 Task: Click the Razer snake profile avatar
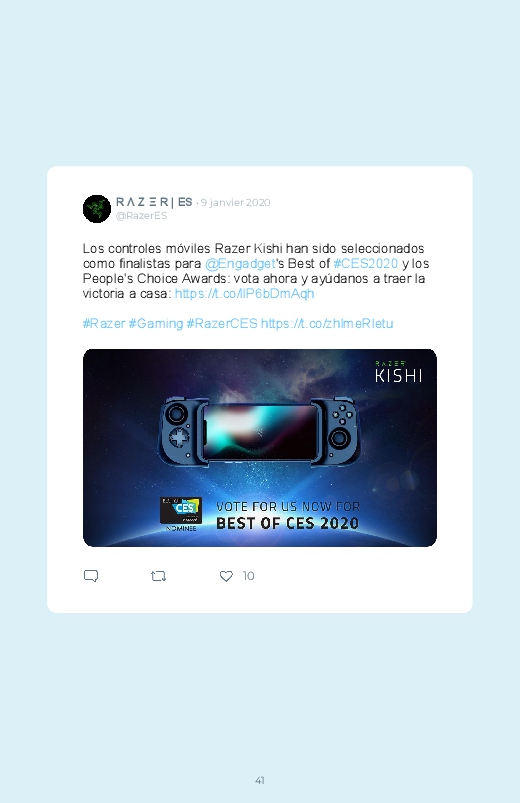point(97,208)
